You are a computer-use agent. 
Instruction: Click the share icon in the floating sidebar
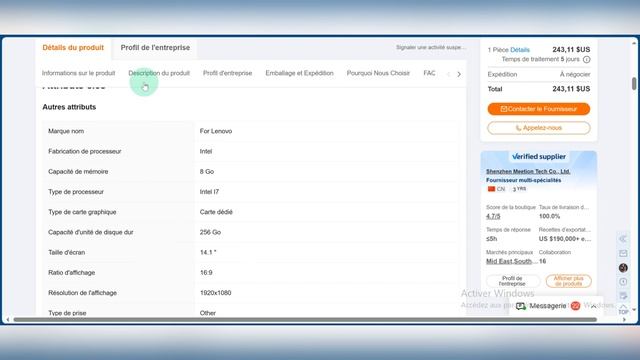[x=623, y=239]
